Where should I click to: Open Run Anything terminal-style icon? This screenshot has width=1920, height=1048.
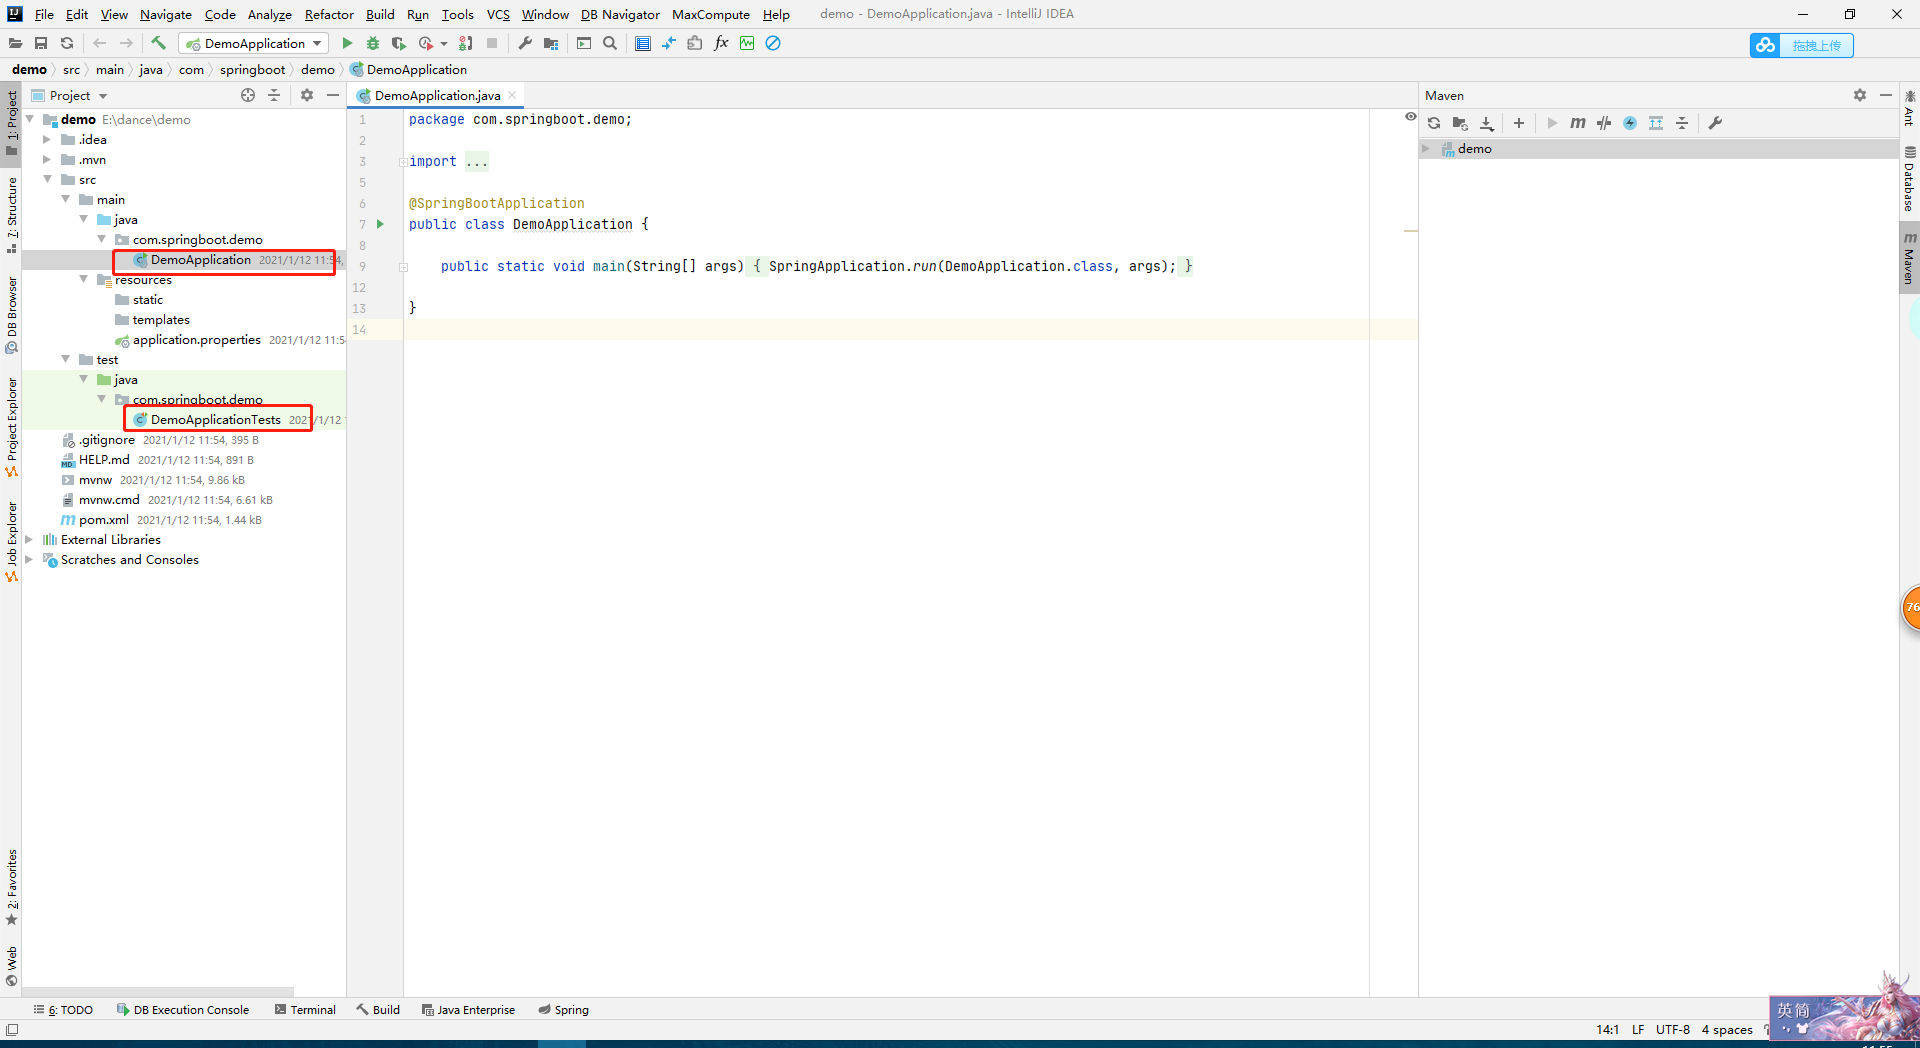click(584, 43)
